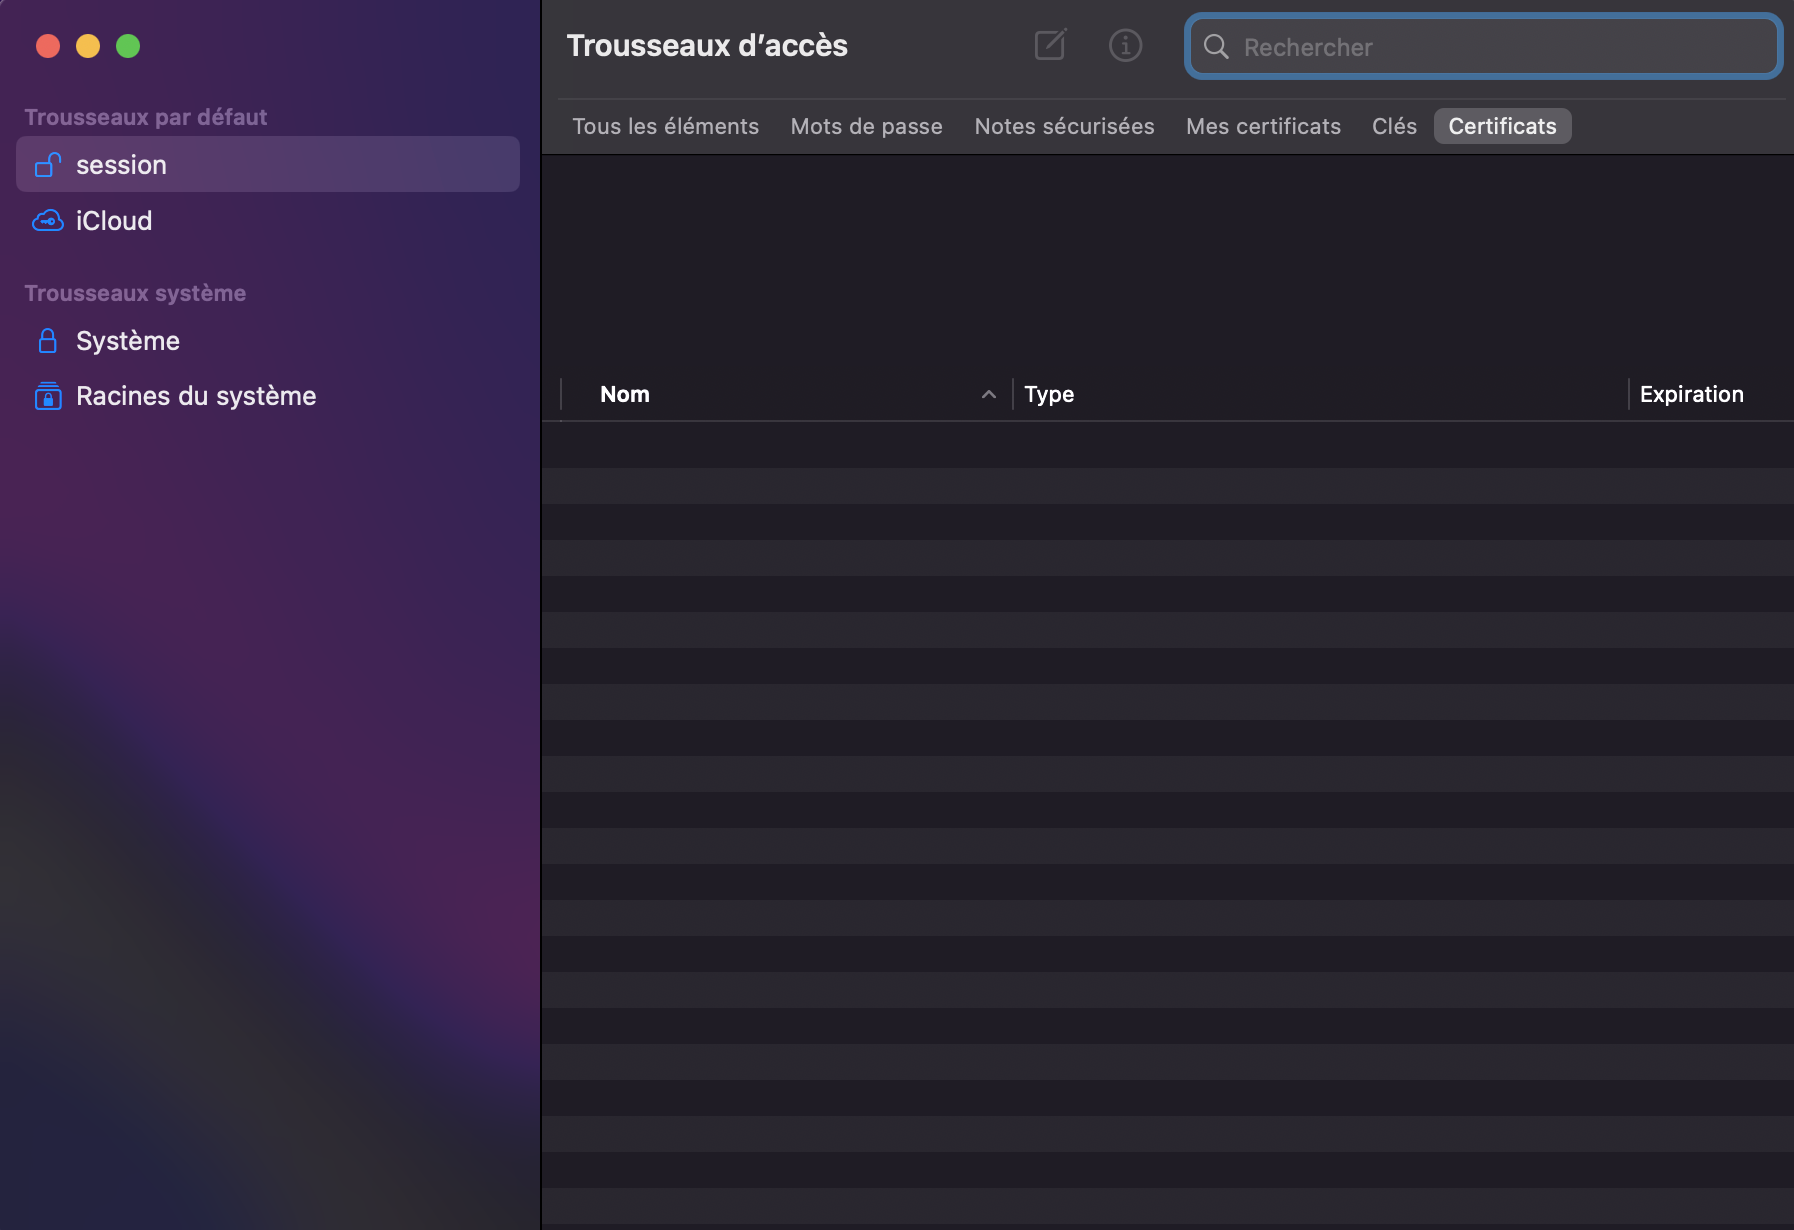This screenshot has height=1230, width=1794.
Task: Open the Mots de passe tab
Action: click(x=866, y=126)
